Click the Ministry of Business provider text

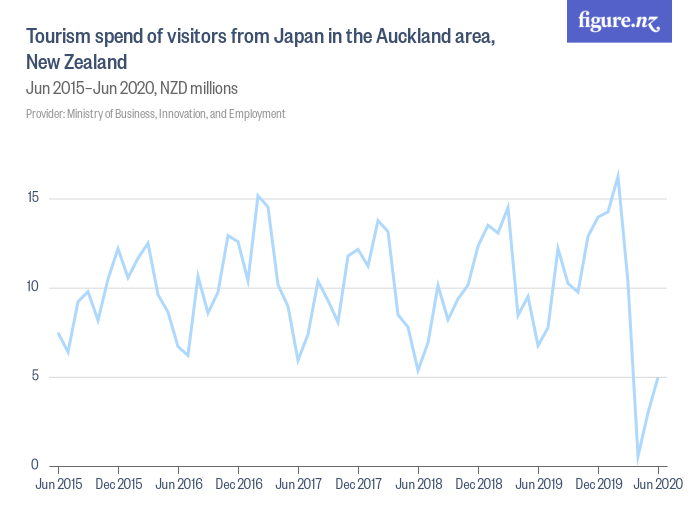click(155, 114)
